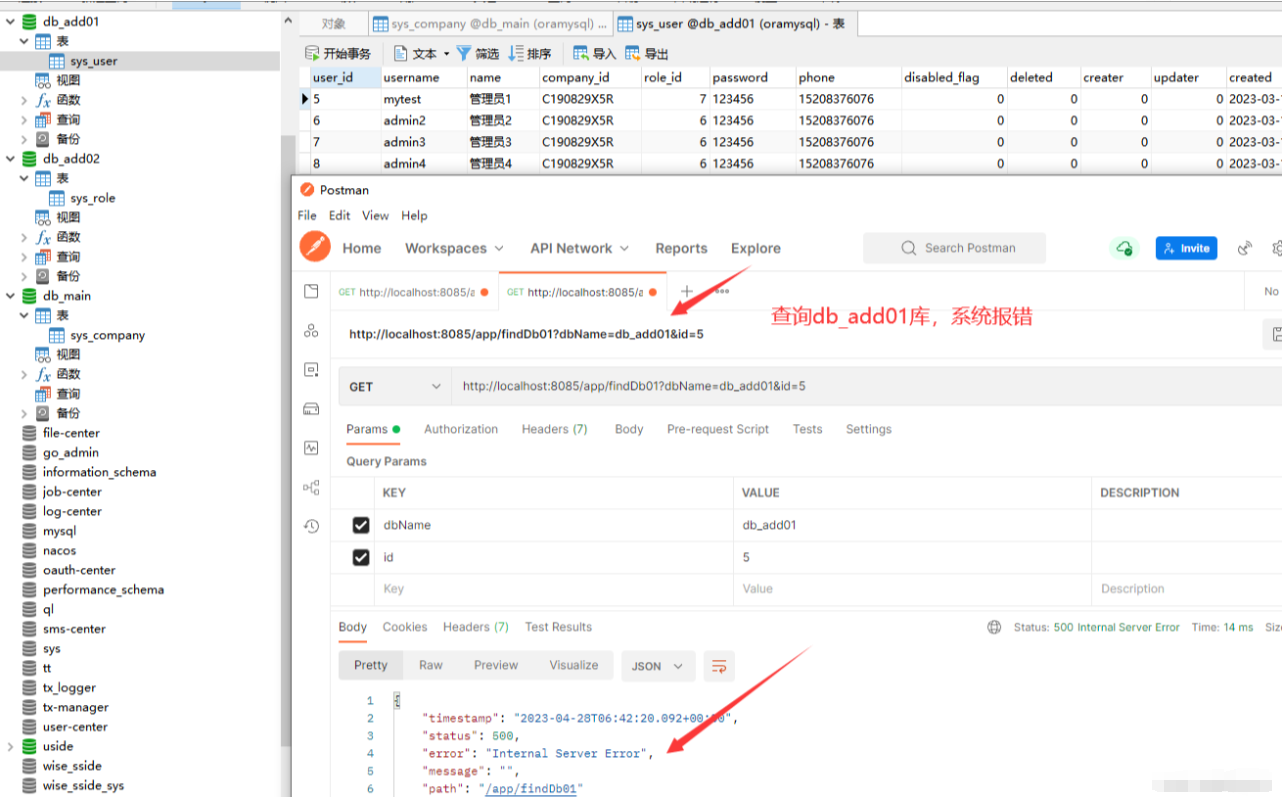Image resolution: width=1282 pixels, height=797 pixels.
Task: Click 开始事务 in Navicat toolbar
Action: [337, 53]
